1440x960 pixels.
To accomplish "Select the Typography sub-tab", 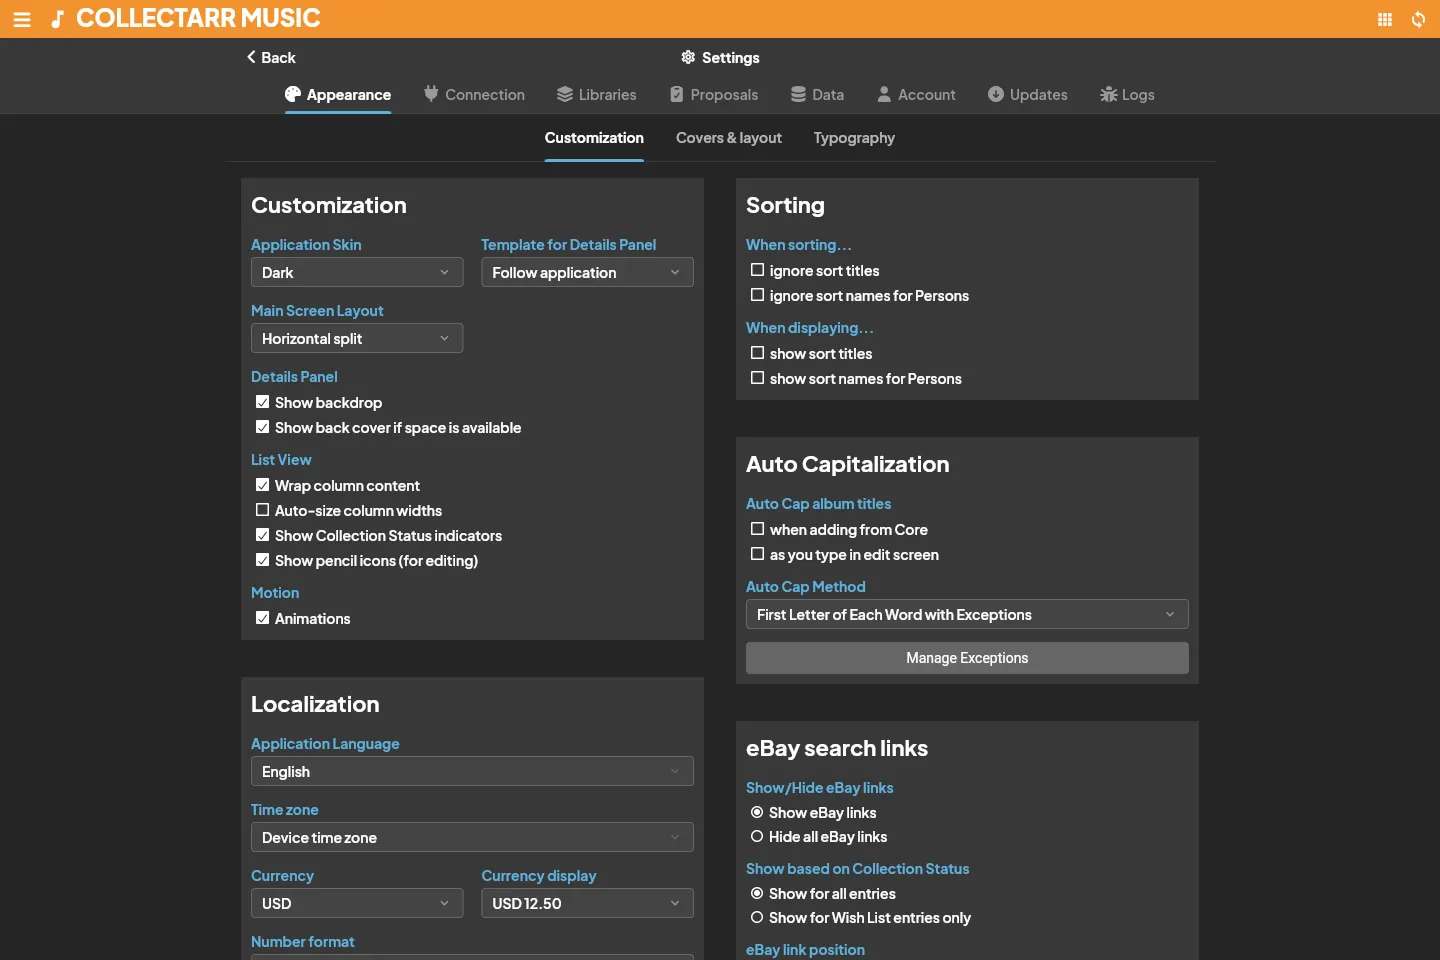I will pyautogui.click(x=854, y=138).
